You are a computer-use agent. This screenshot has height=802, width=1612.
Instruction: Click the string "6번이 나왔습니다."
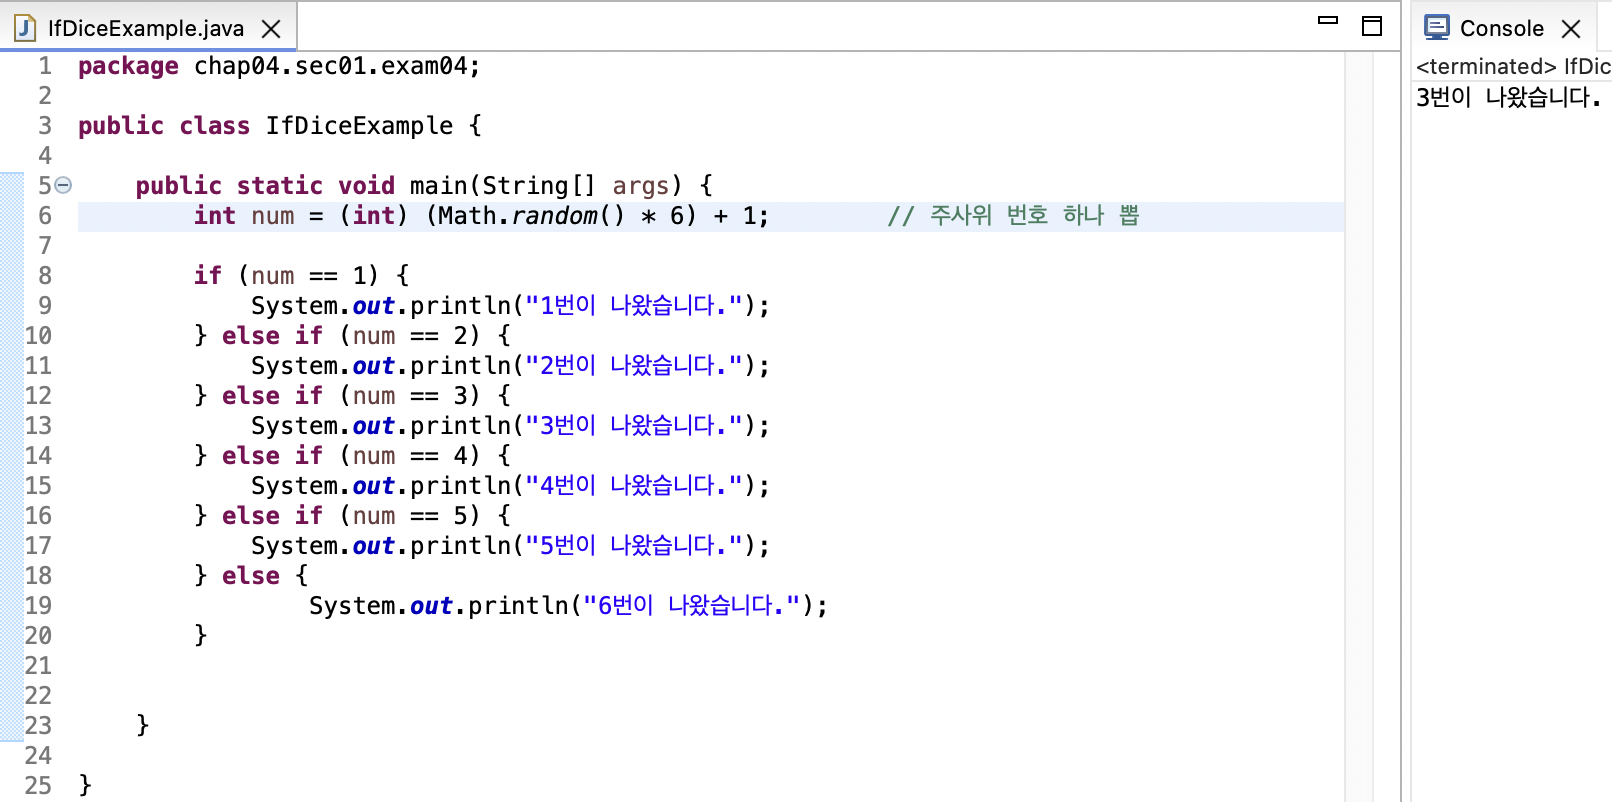[x=692, y=606]
